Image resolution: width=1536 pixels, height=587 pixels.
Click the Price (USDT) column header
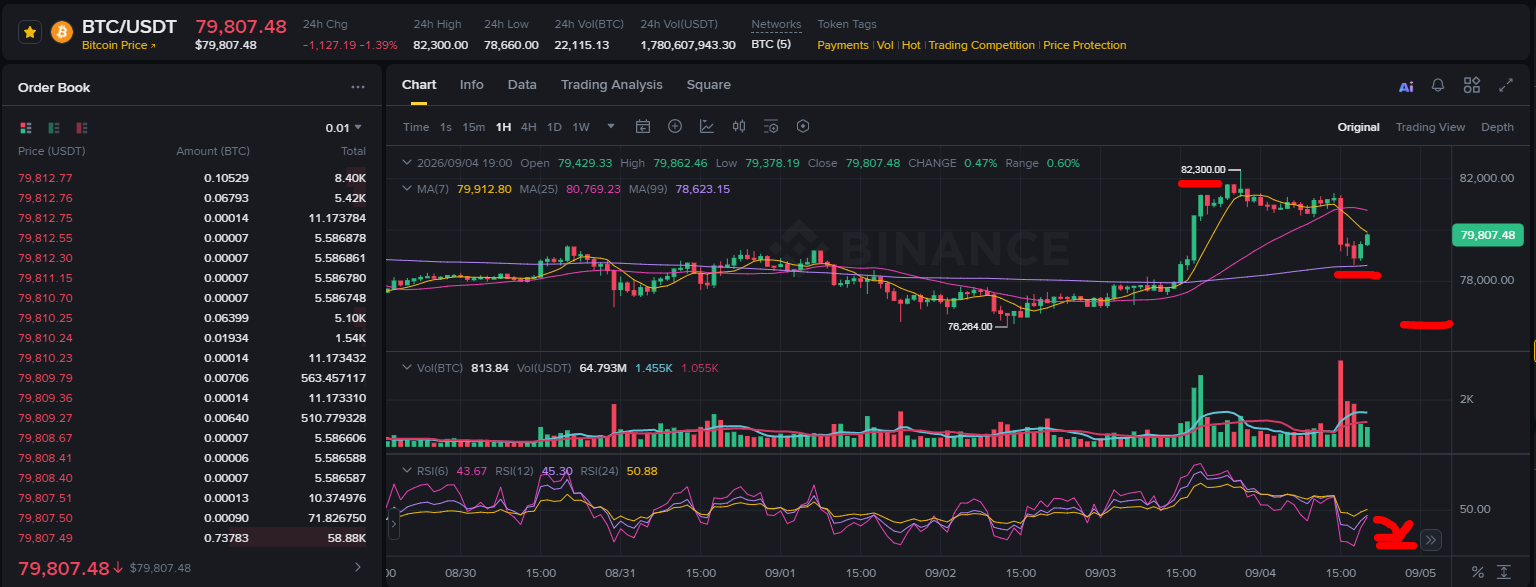point(52,151)
